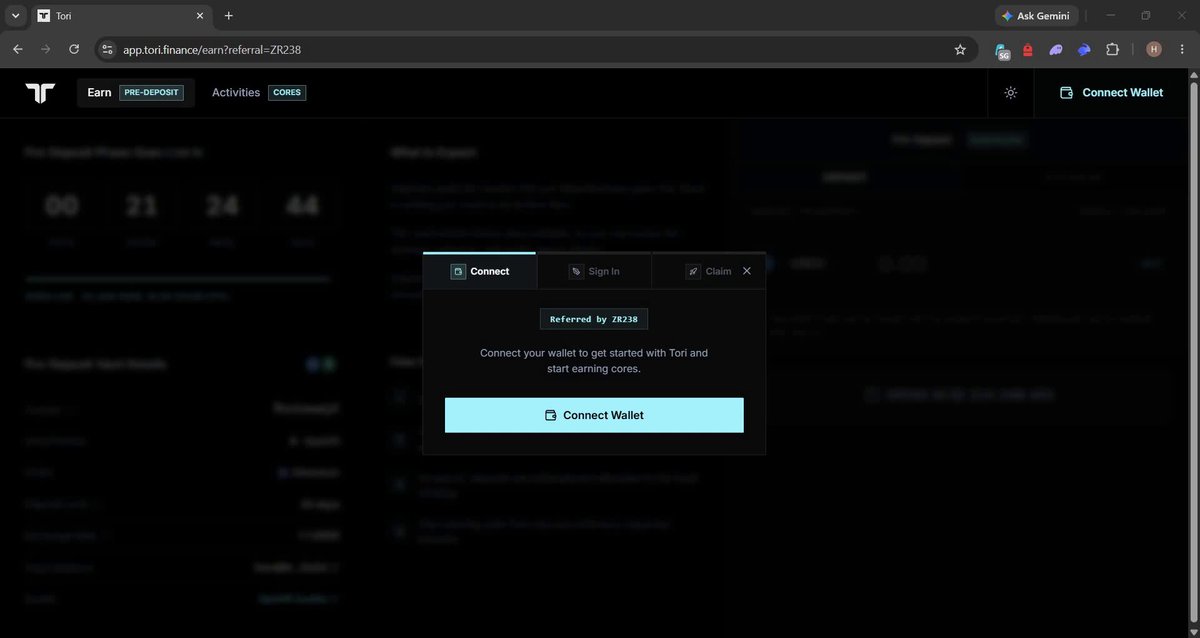Click the Tori logo in the header
Image resolution: width=1200 pixels, height=638 pixels.
(x=40, y=93)
